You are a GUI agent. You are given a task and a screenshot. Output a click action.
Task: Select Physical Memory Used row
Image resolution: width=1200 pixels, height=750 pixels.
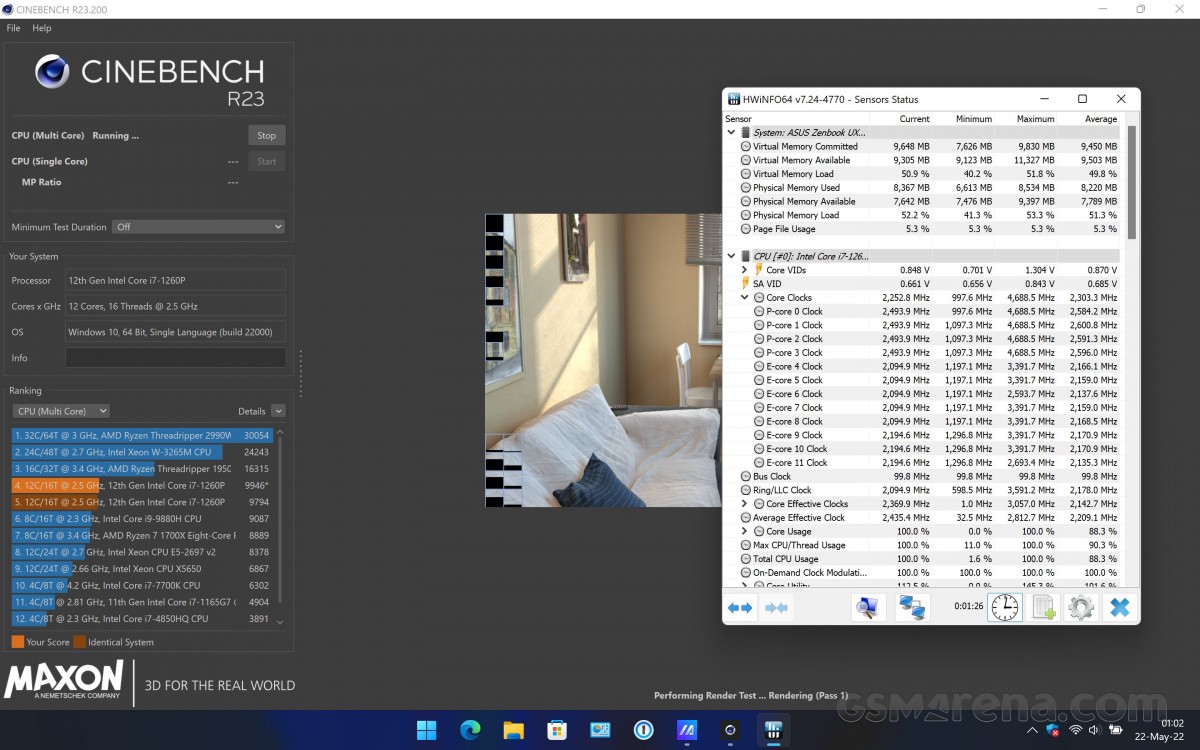[x=921, y=187]
